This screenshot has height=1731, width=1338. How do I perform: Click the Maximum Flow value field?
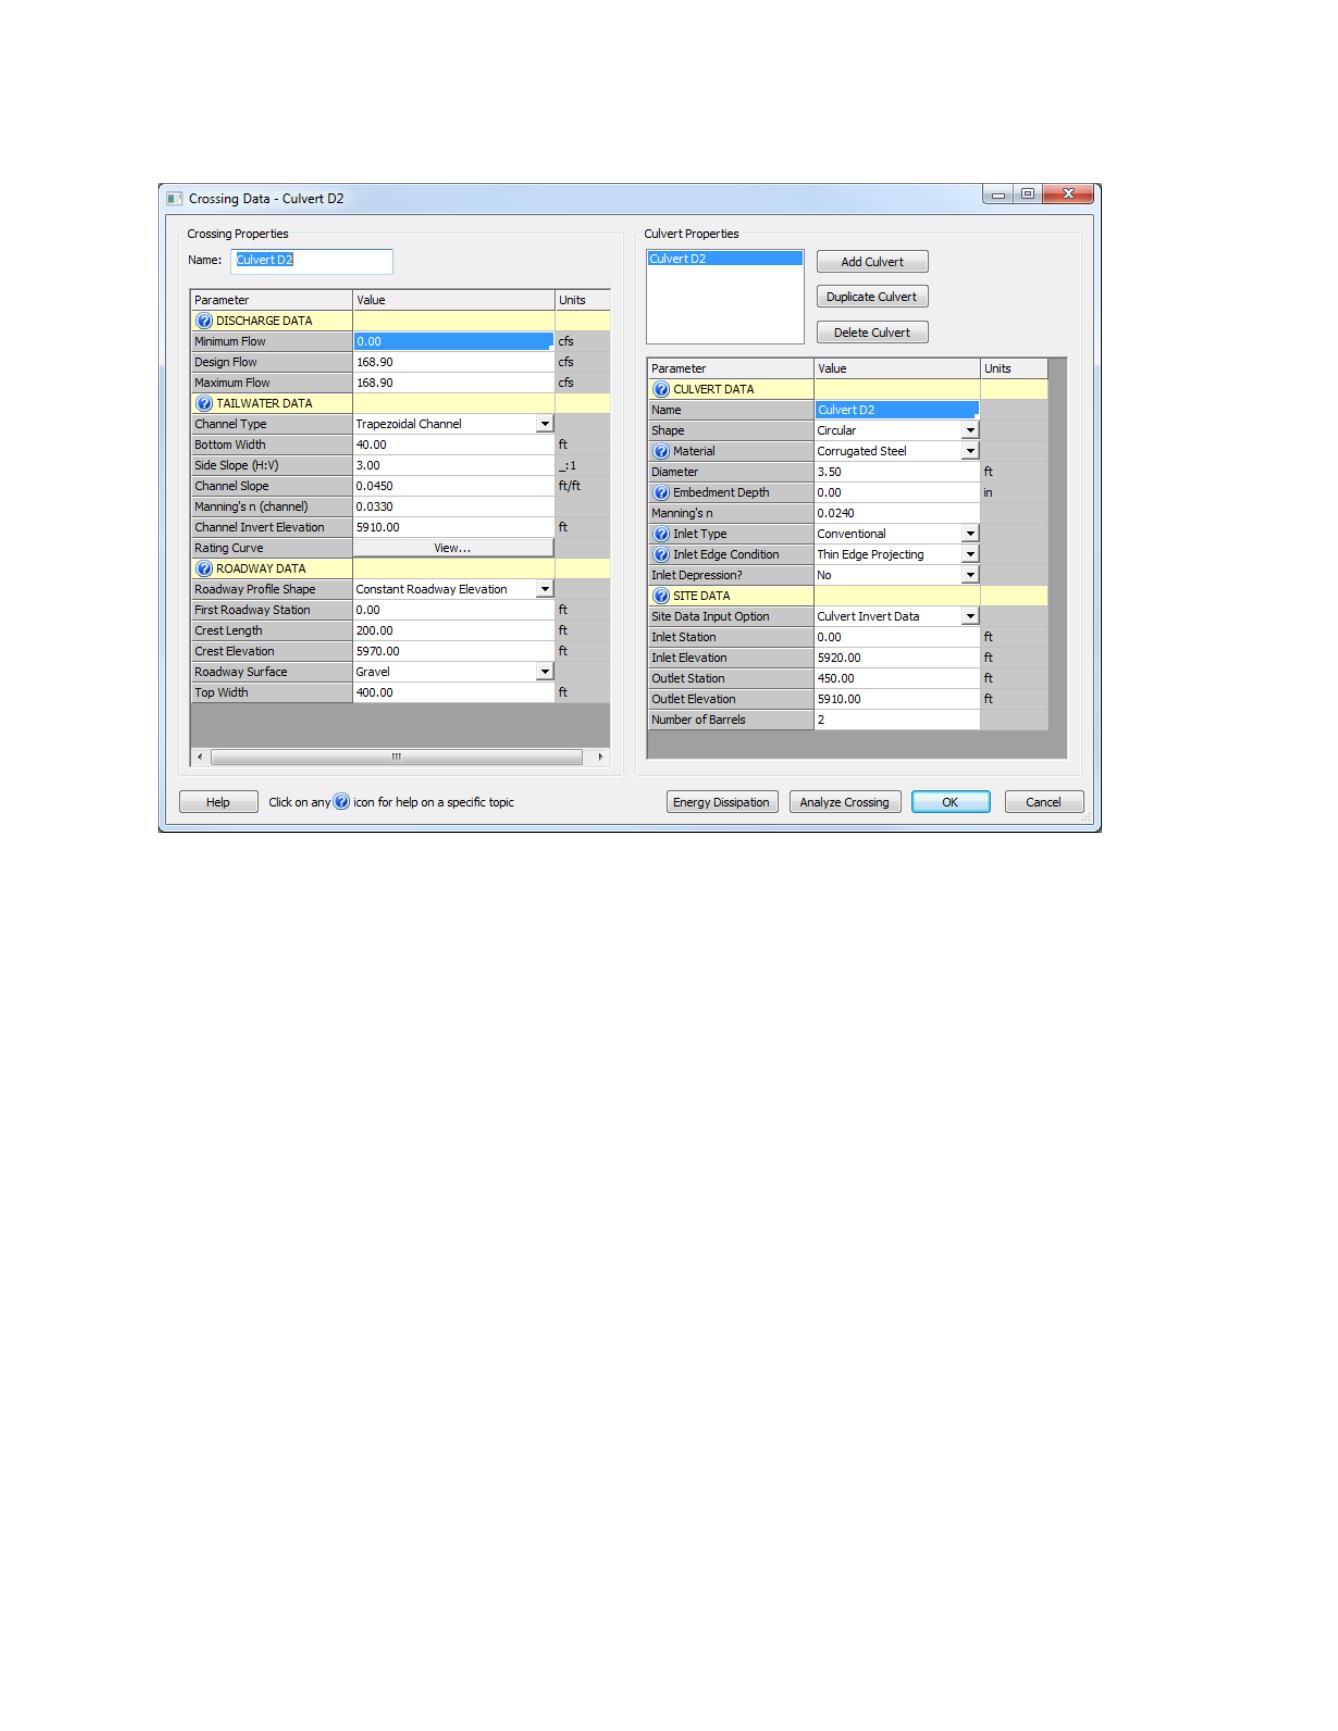[453, 383]
